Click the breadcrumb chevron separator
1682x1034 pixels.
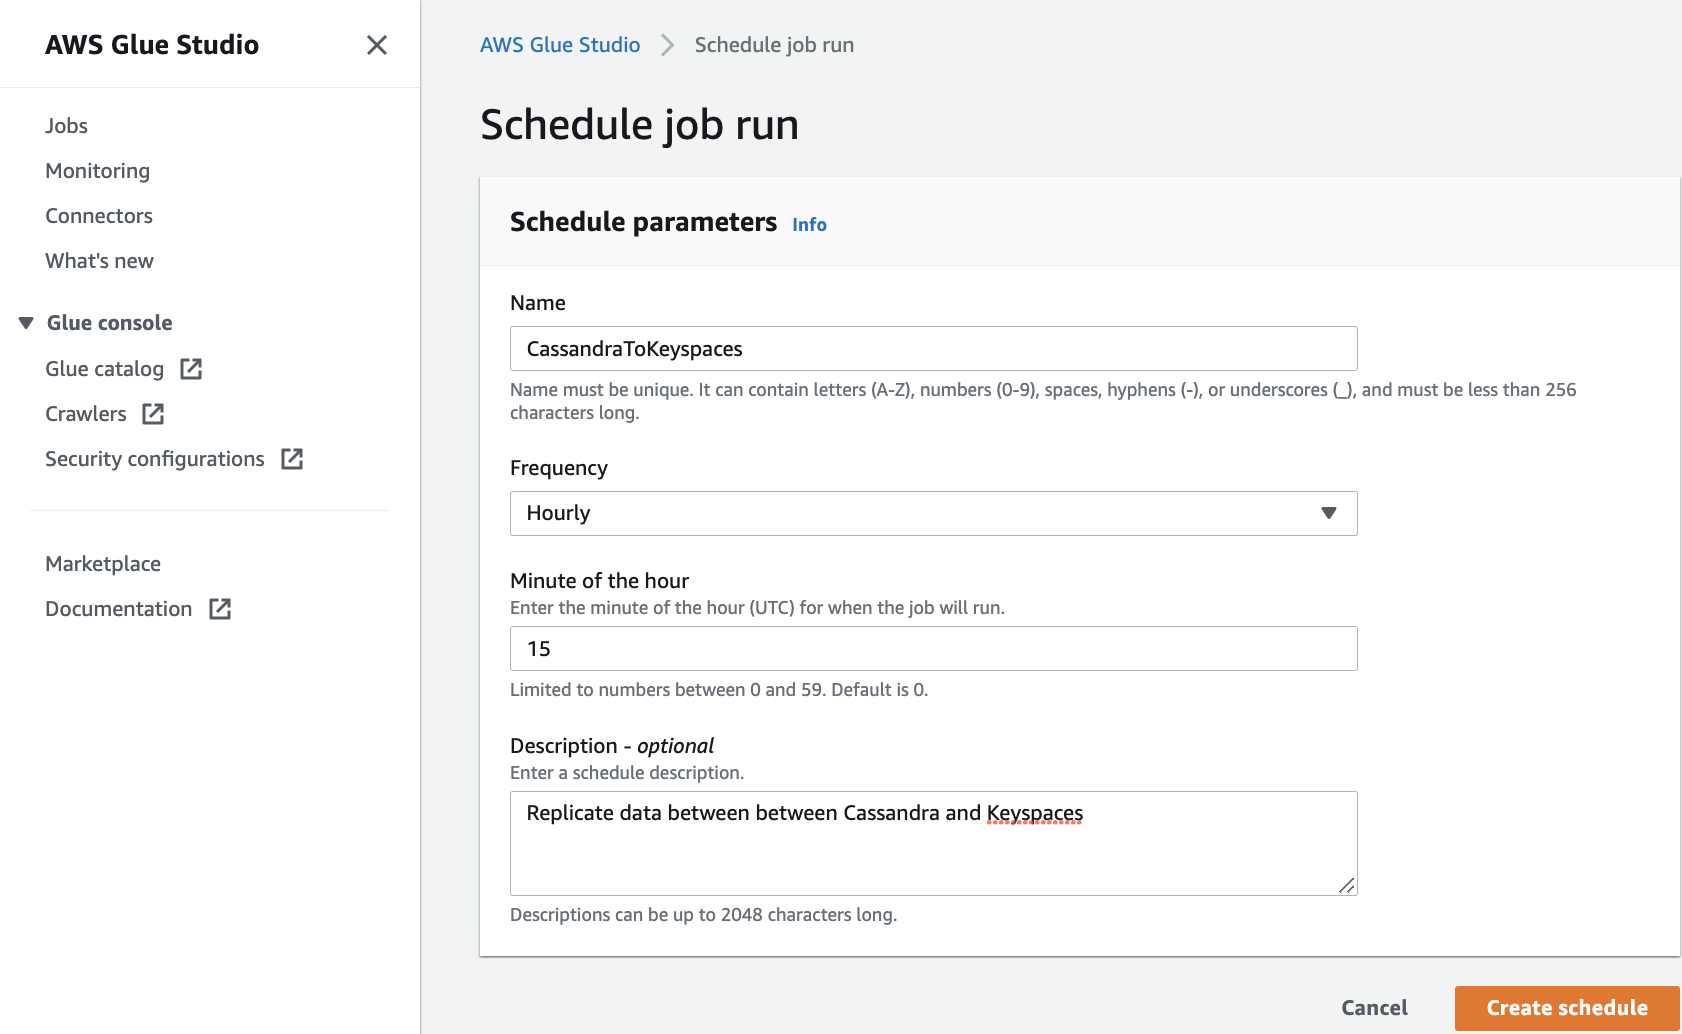668,45
